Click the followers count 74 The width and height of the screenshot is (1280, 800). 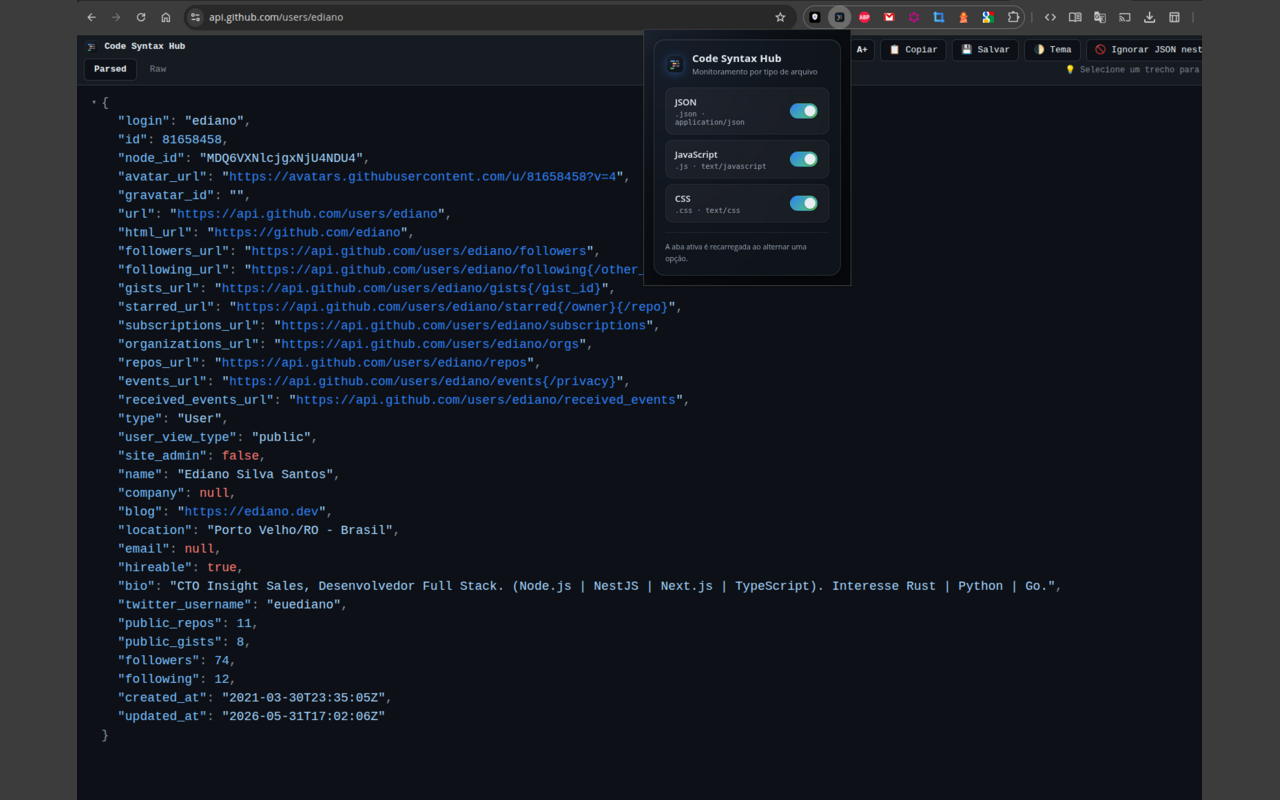pos(222,660)
